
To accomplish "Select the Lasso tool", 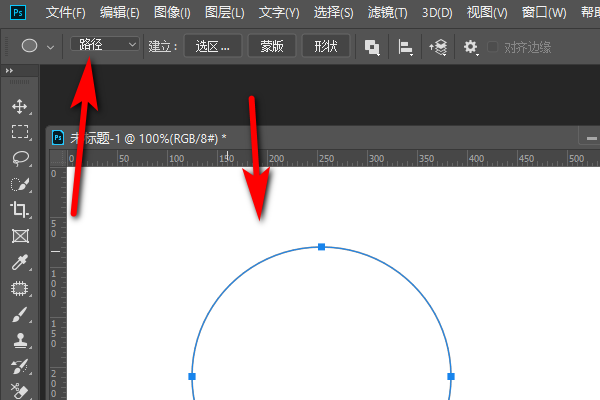I will coord(20,158).
